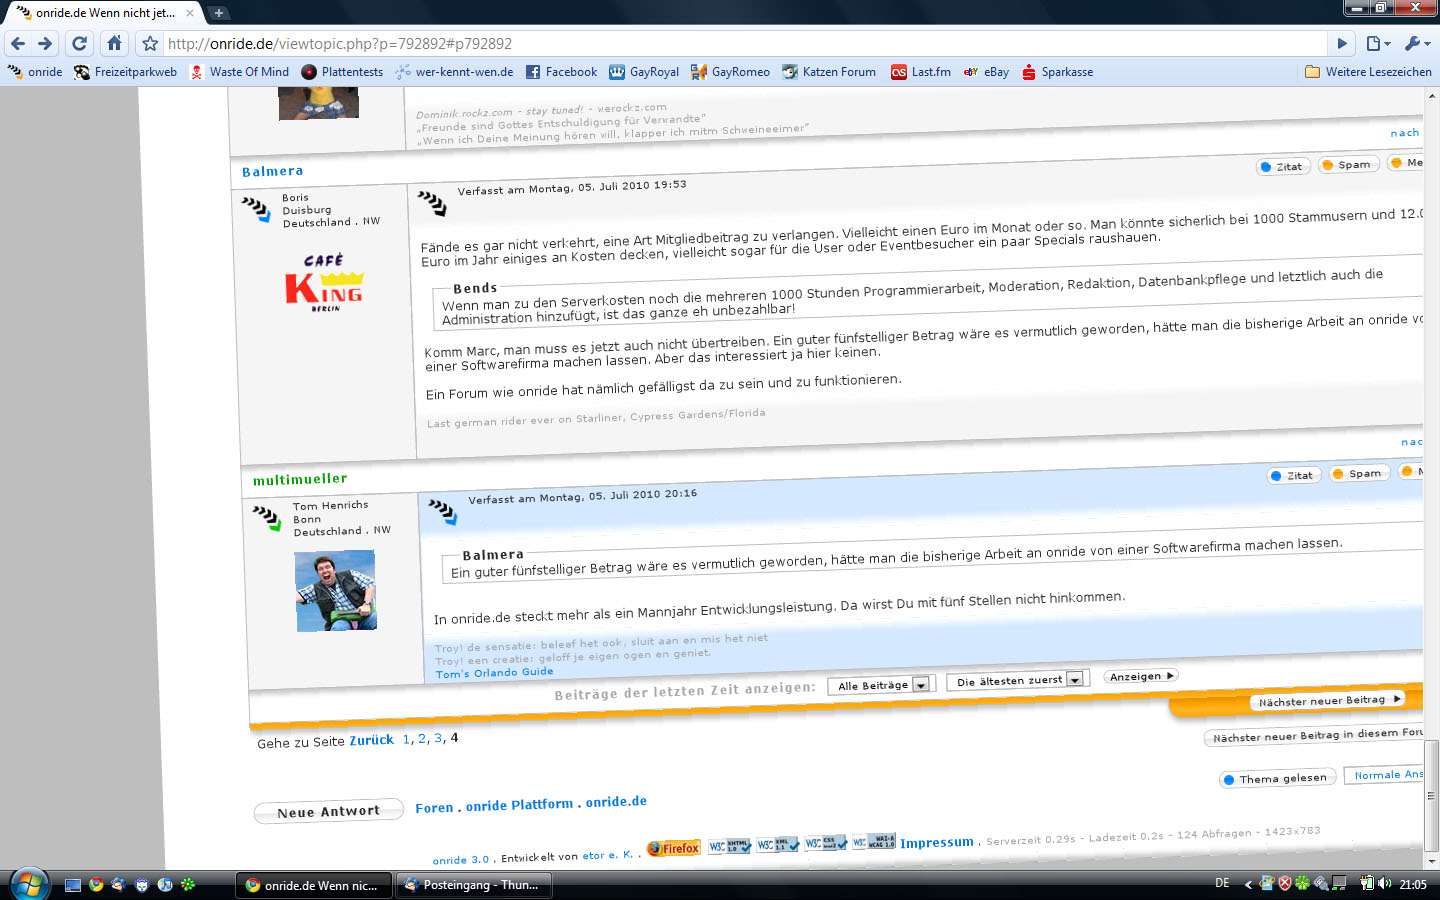Open the page menu icon

(1378, 43)
